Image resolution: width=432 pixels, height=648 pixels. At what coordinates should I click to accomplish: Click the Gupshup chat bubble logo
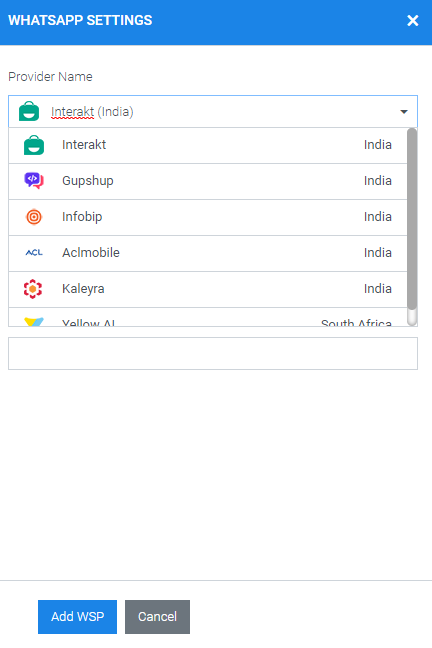point(34,181)
